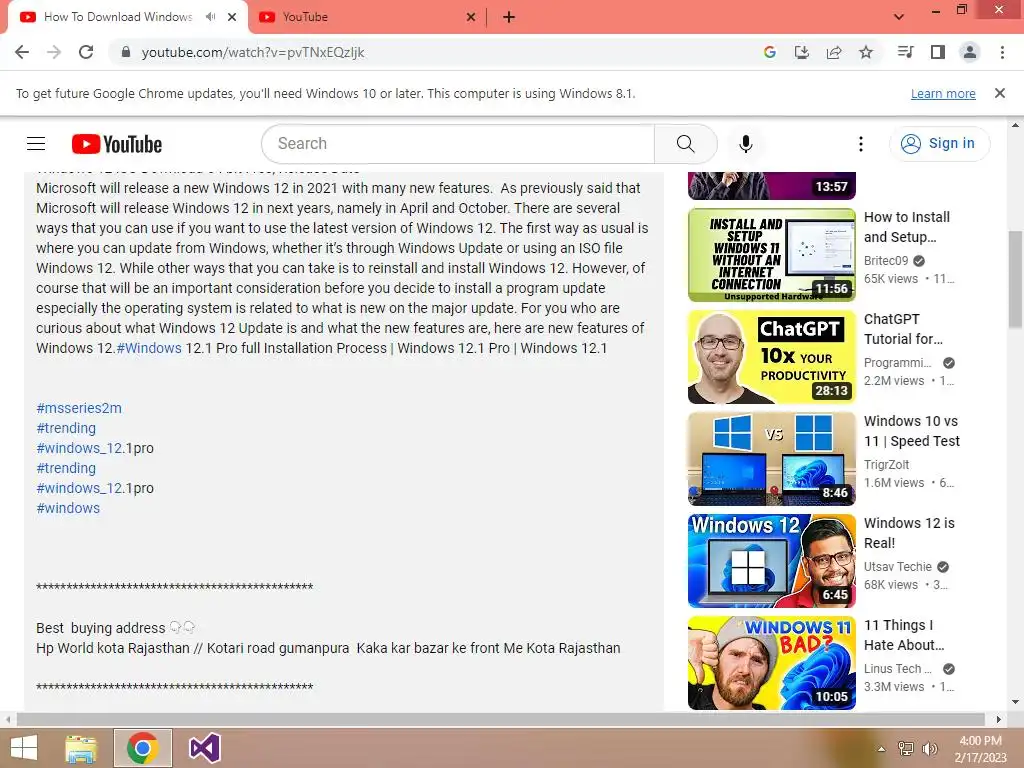Go back using the browser back arrow
This screenshot has height=768, width=1024.
tap(22, 52)
